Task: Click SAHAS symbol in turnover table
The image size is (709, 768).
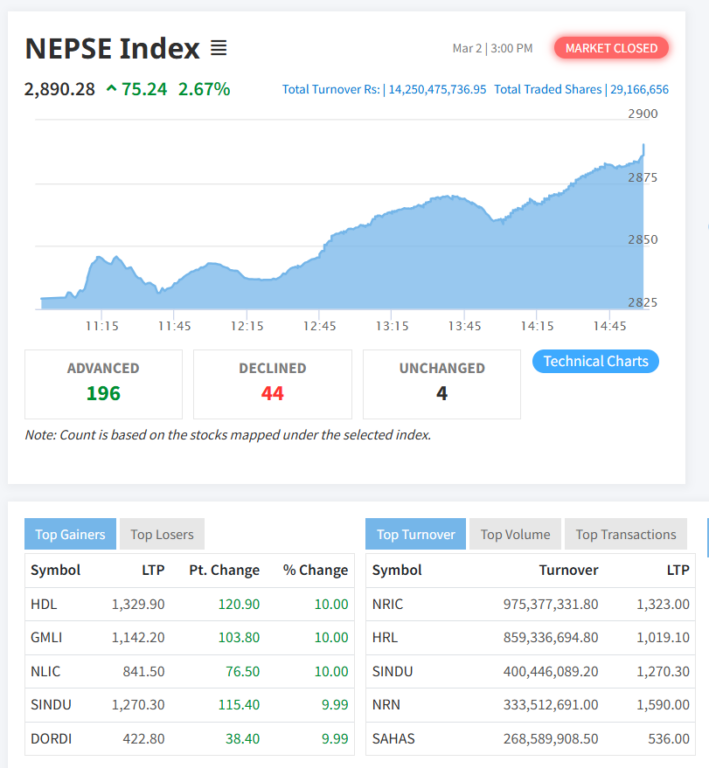Action: (393, 738)
